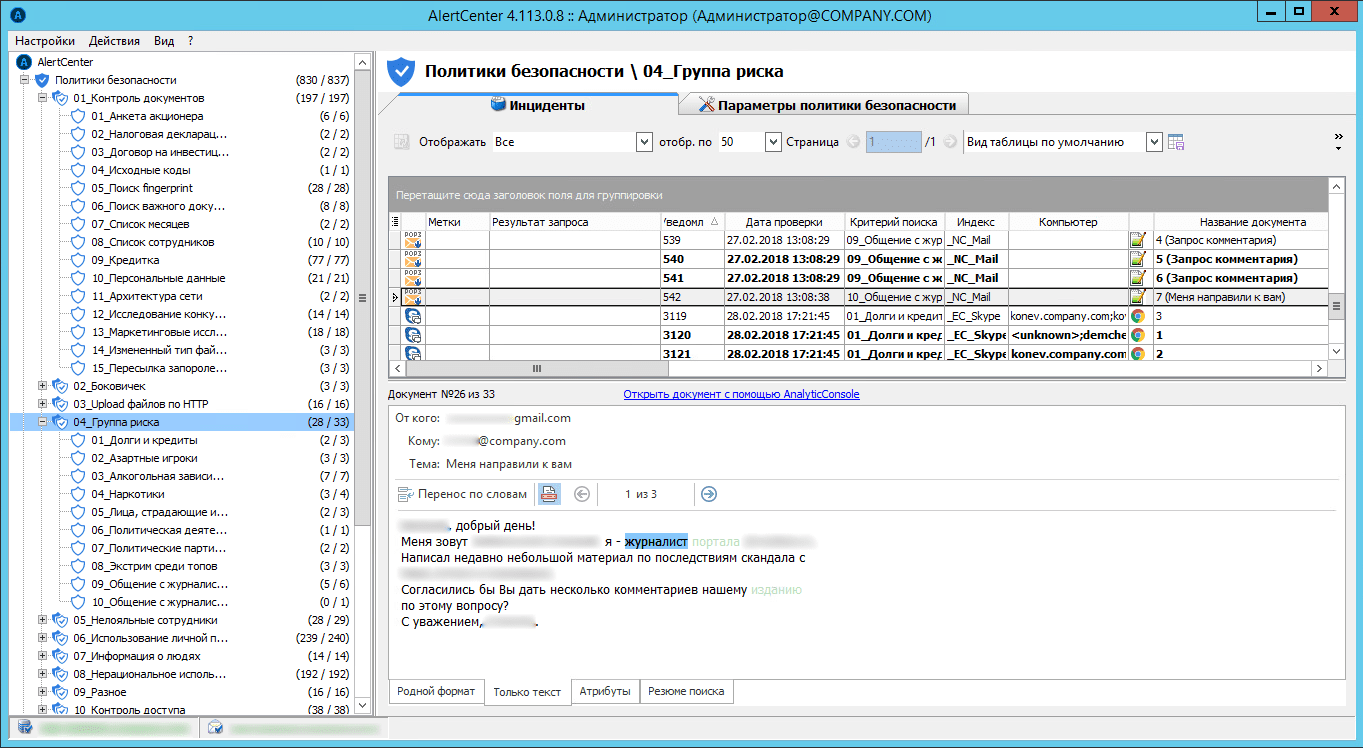The image size is (1363, 748).
Task: Open the Действия menu
Action: pyautogui.click(x=114, y=41)
